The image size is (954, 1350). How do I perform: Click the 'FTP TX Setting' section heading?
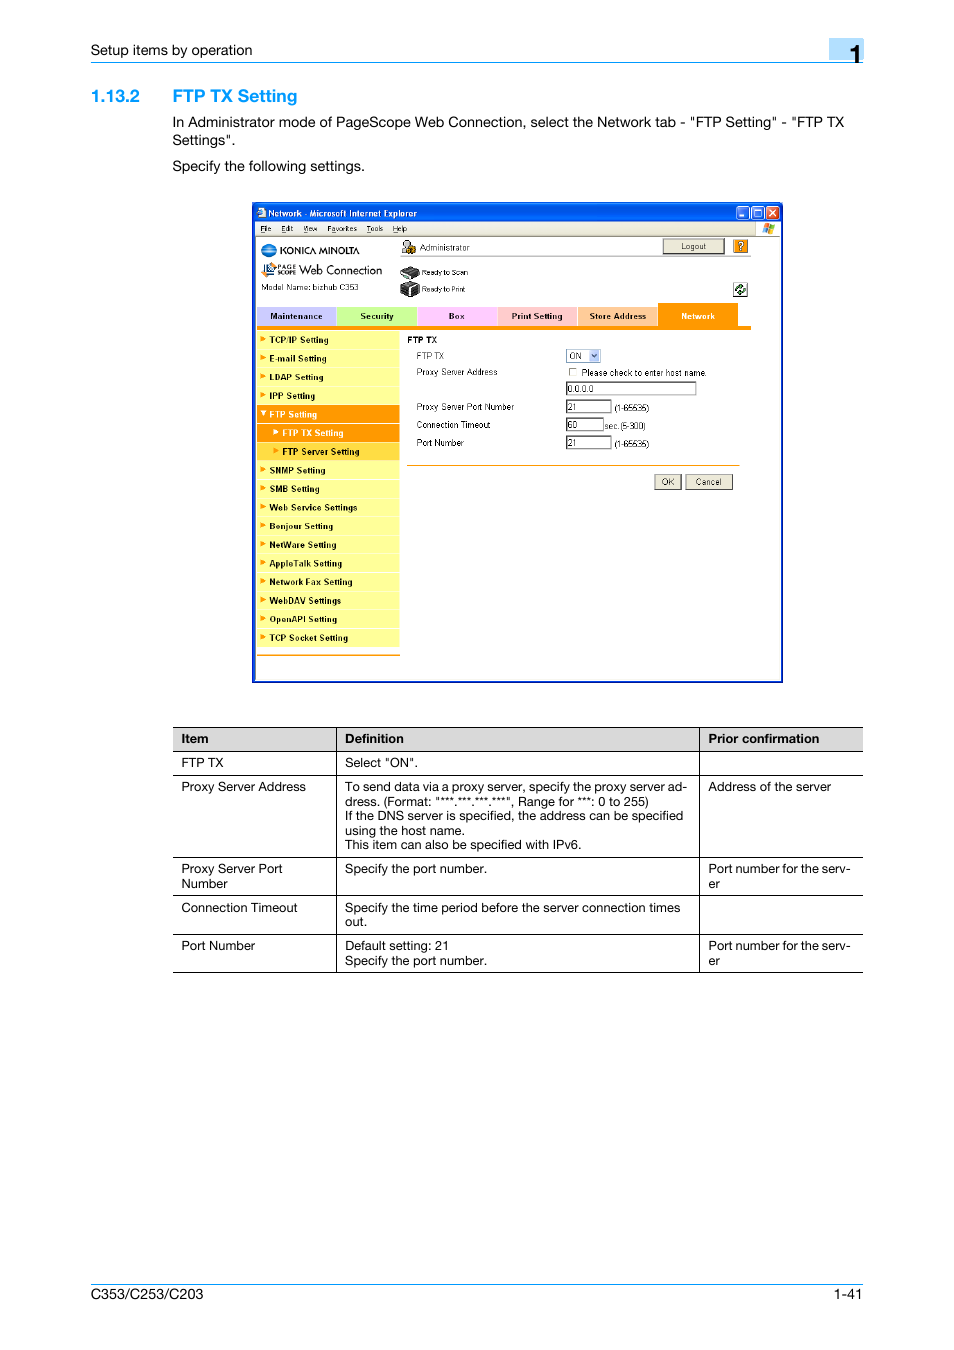(x=235, y=96)
